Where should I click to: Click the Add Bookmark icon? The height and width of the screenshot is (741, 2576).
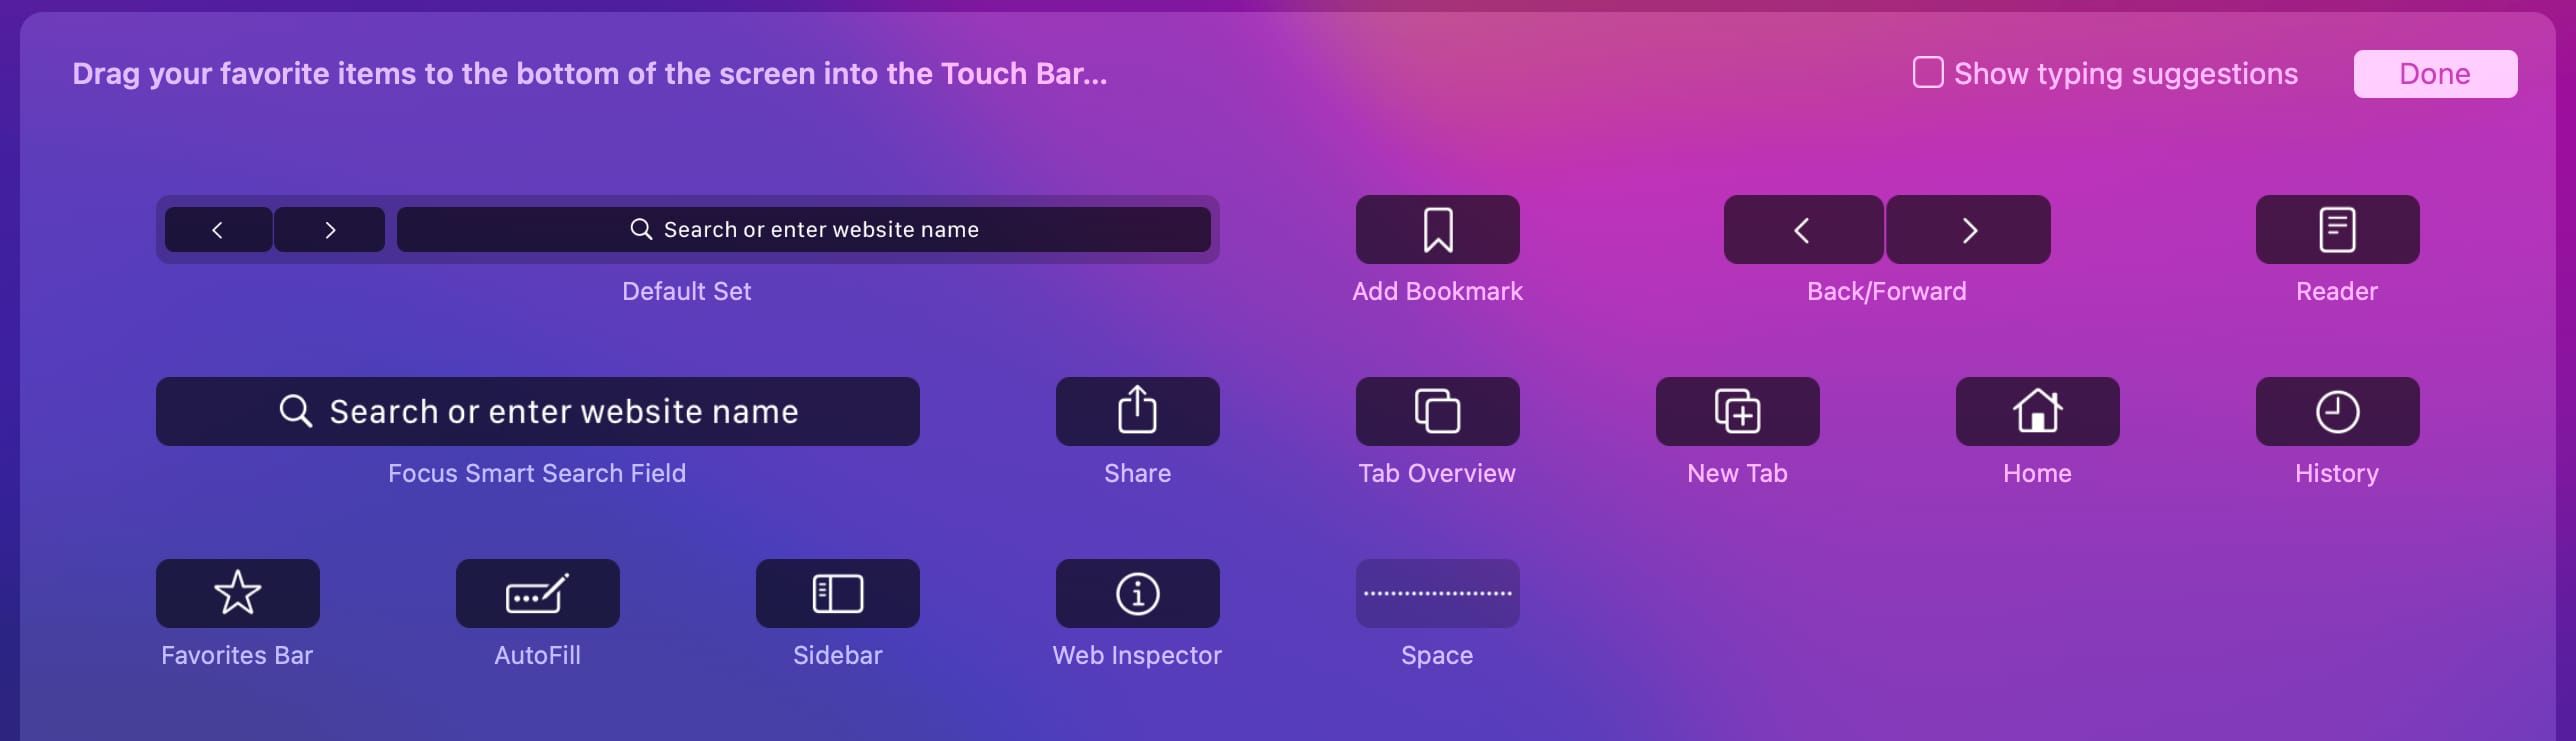1437,230
